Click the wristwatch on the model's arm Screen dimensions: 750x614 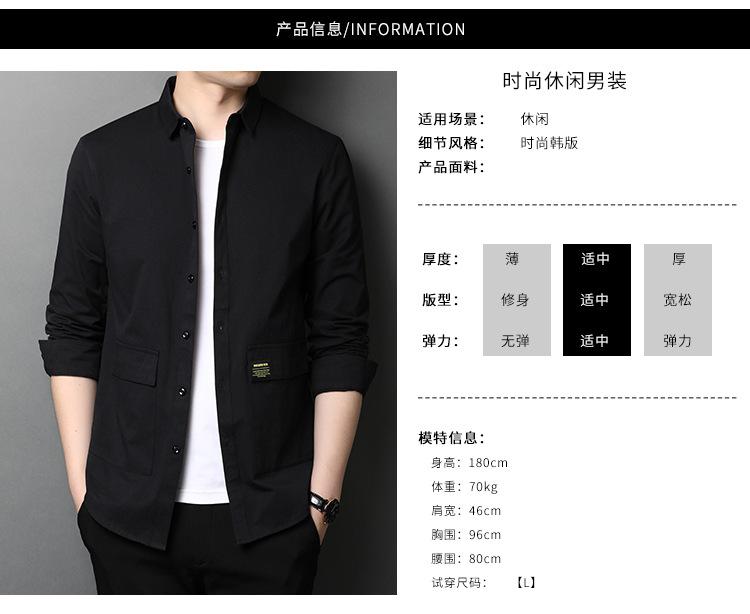click(x=325, y=506)
